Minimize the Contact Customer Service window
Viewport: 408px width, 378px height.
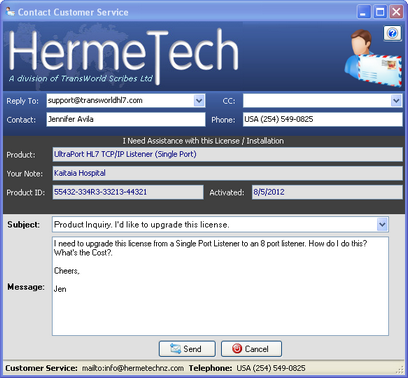click(364, 12)
